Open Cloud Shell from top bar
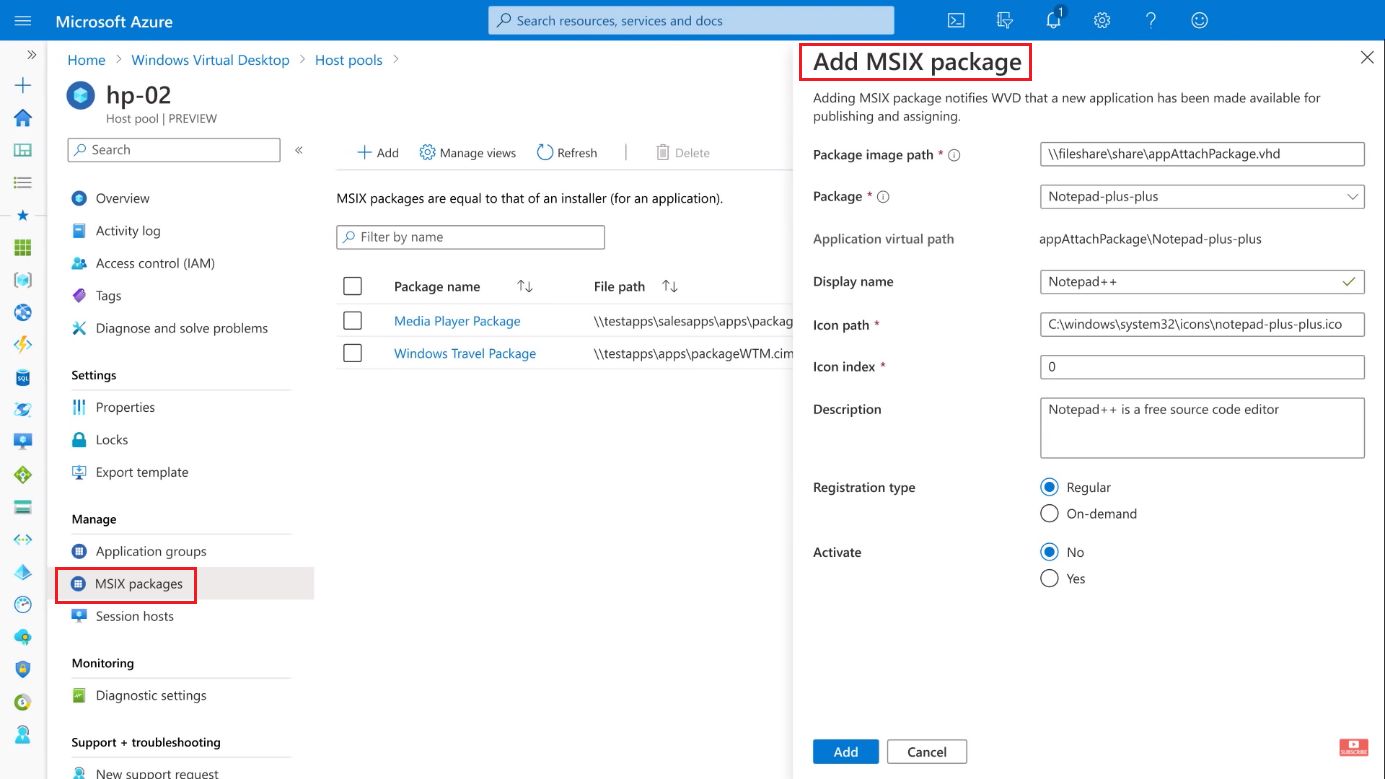 [x=956, y=20]
